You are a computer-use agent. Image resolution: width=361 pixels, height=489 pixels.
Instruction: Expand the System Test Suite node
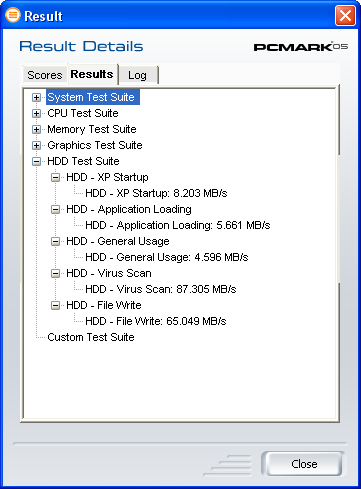(x=36, y=97)
